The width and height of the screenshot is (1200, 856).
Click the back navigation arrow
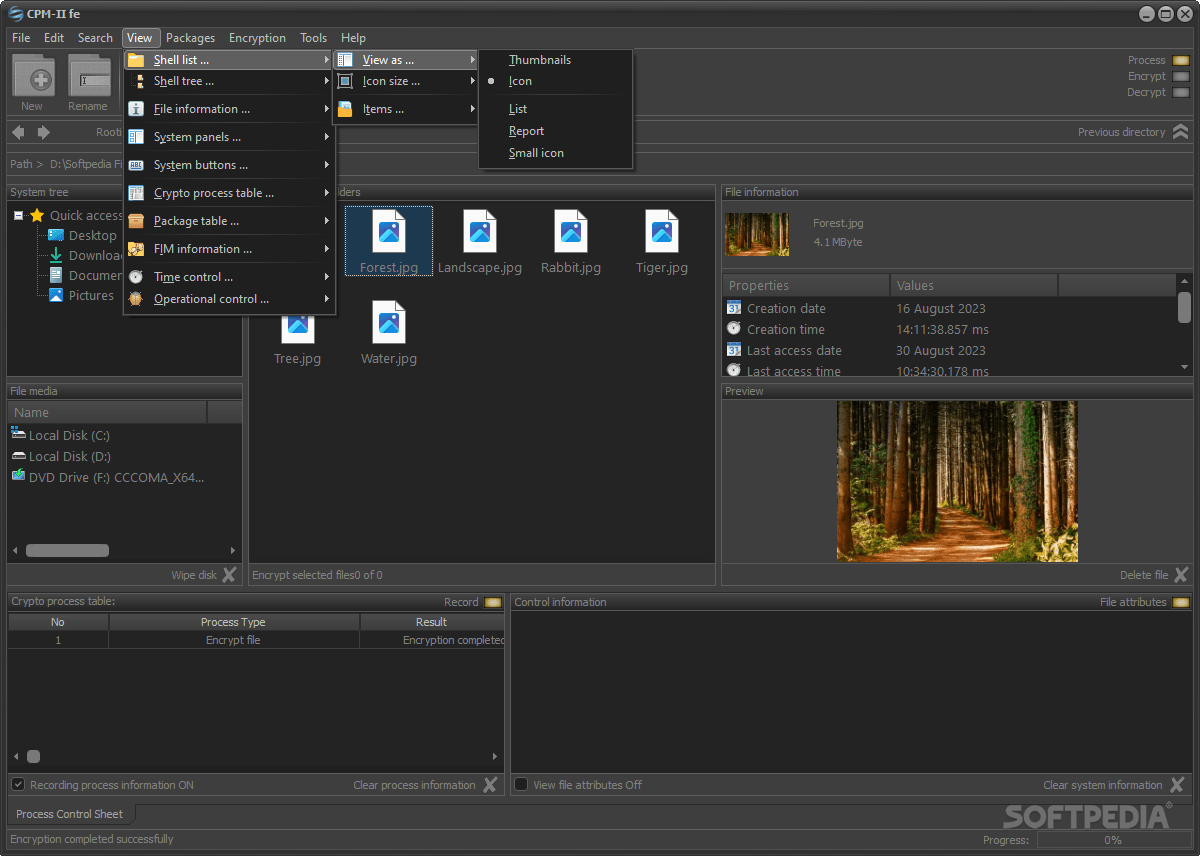coord(18,132)
